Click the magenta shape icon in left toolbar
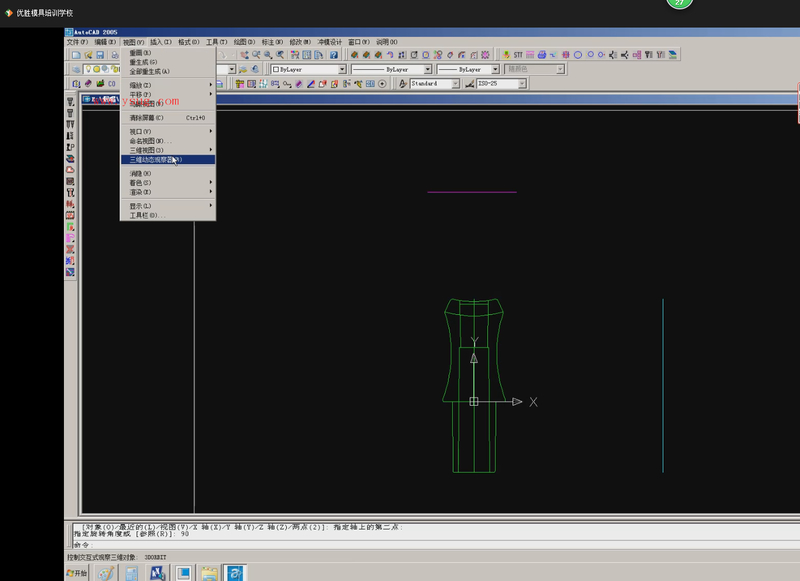The image size is (800, 581). click(x=70, y=238)
